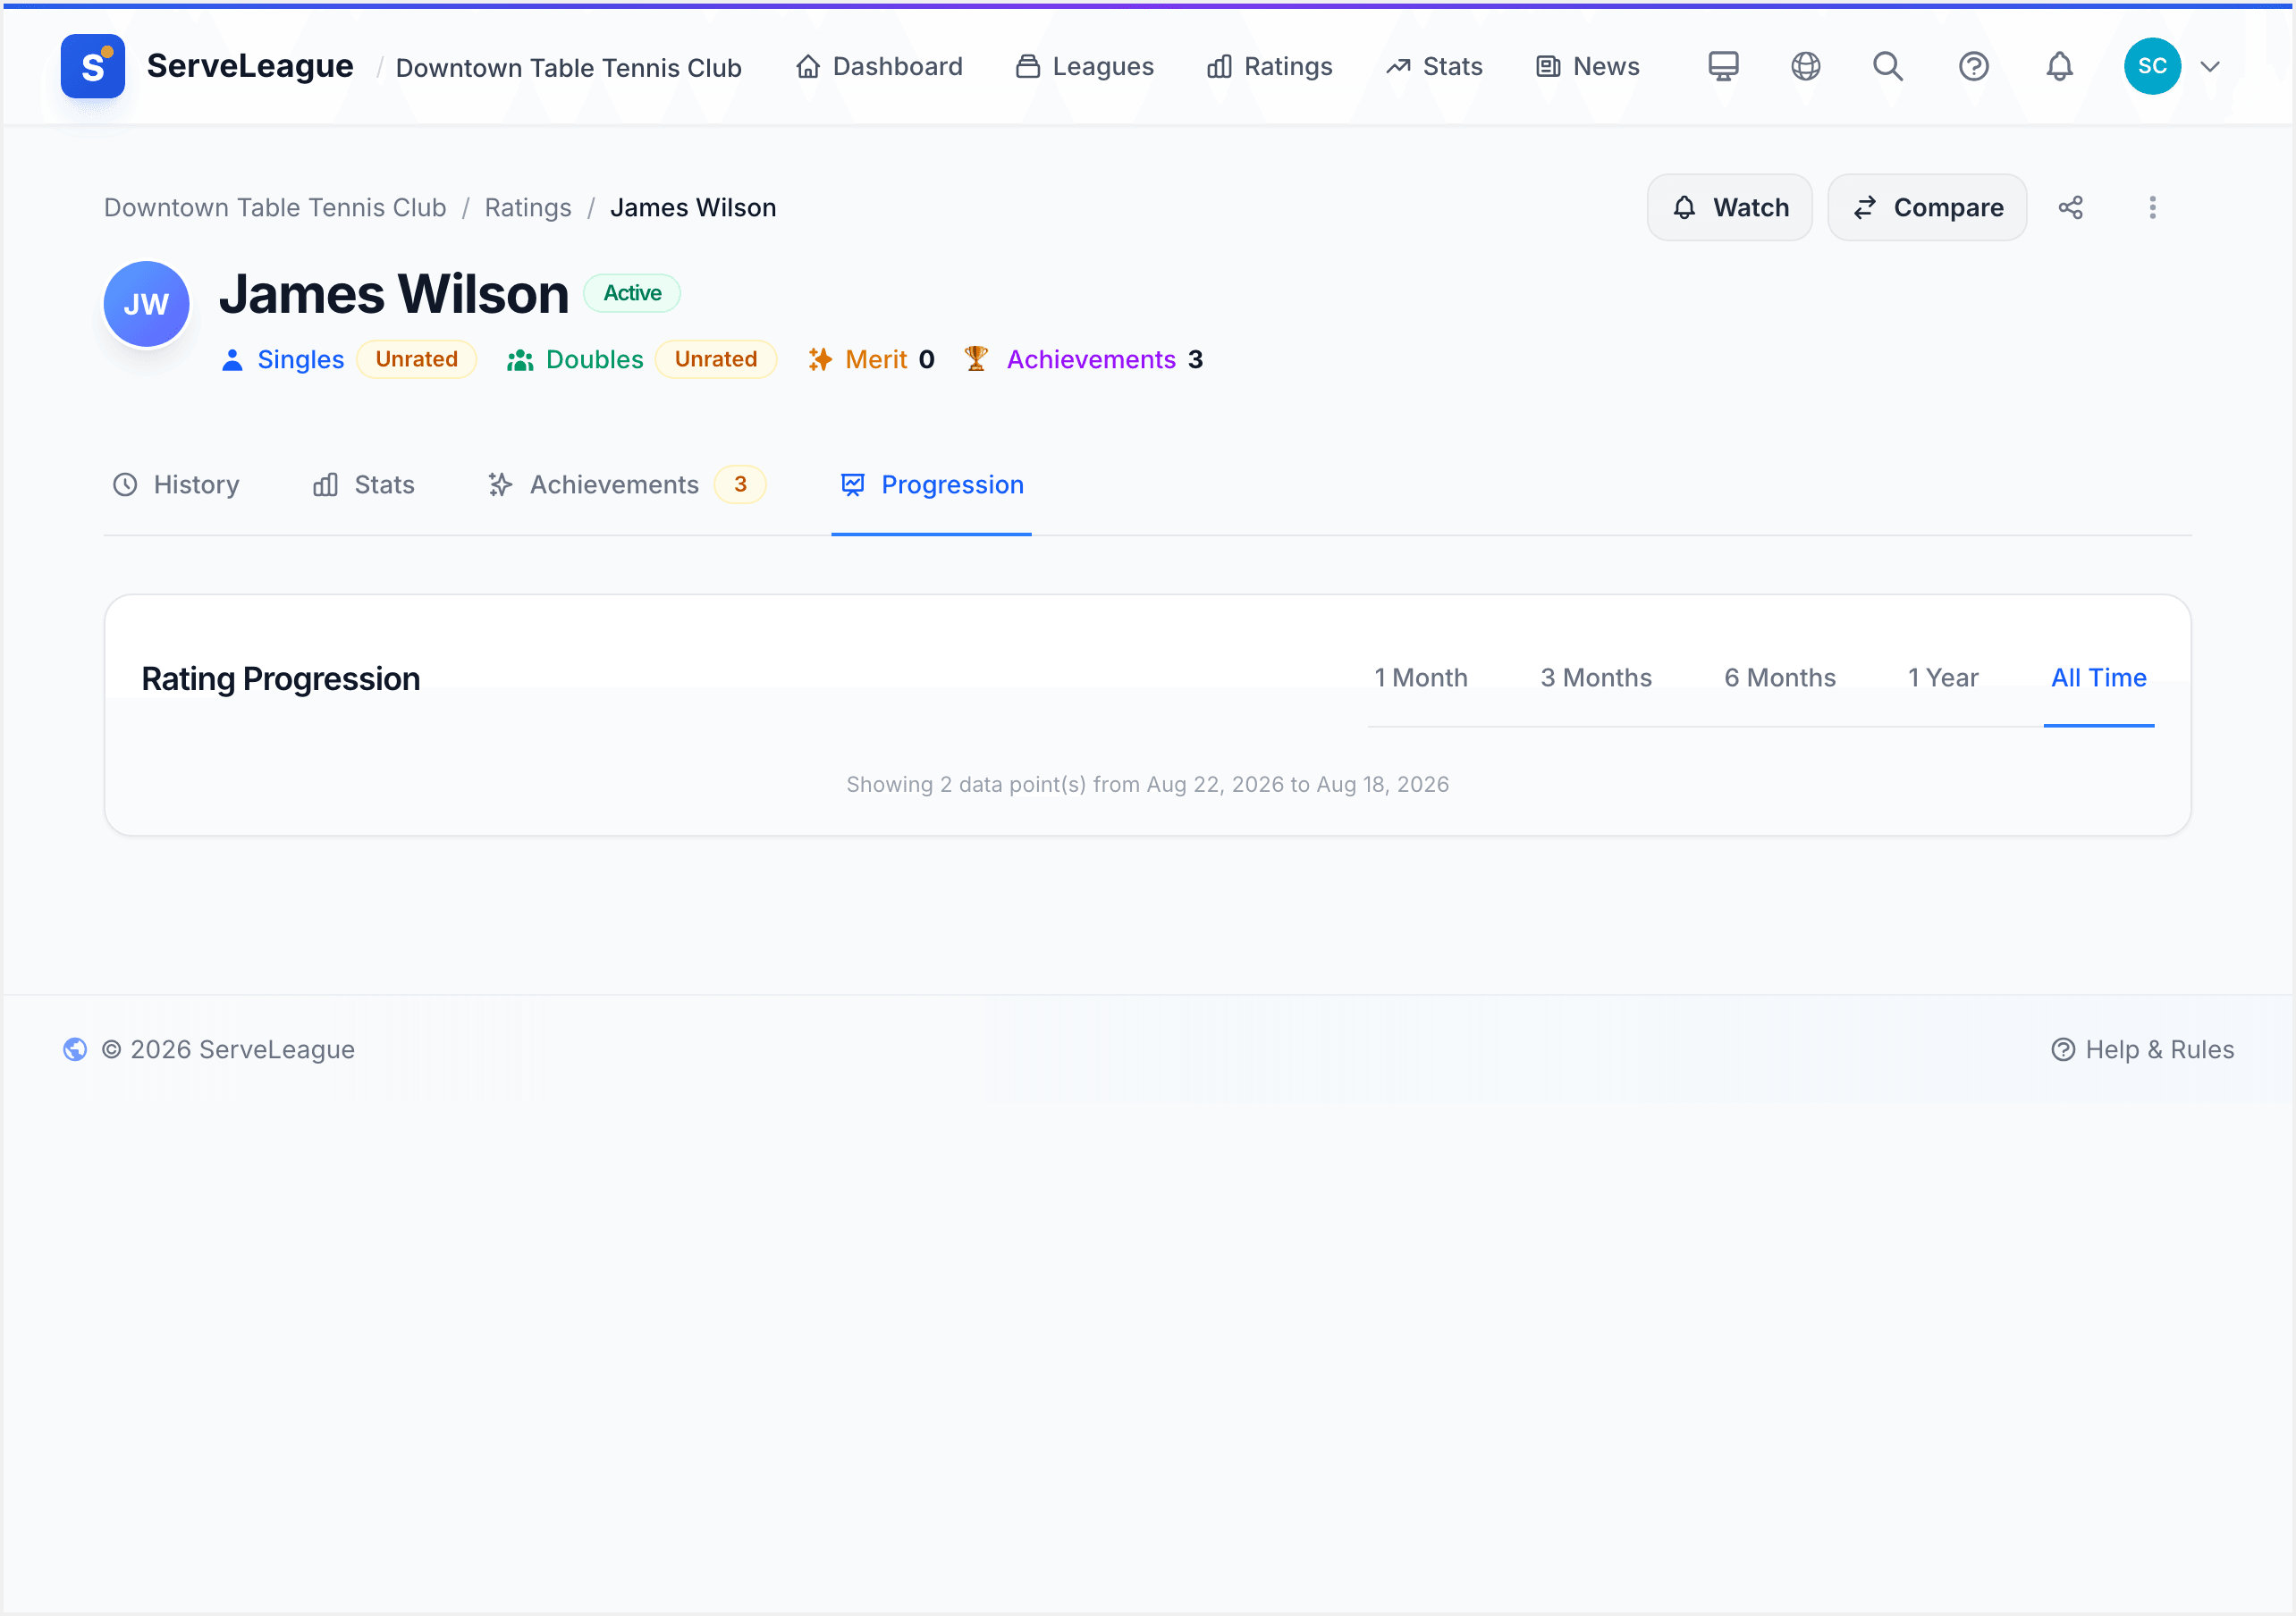This screenshot has width=2296, height=1616.
Task: Click the Compare button
Action: click(1927, 207)
